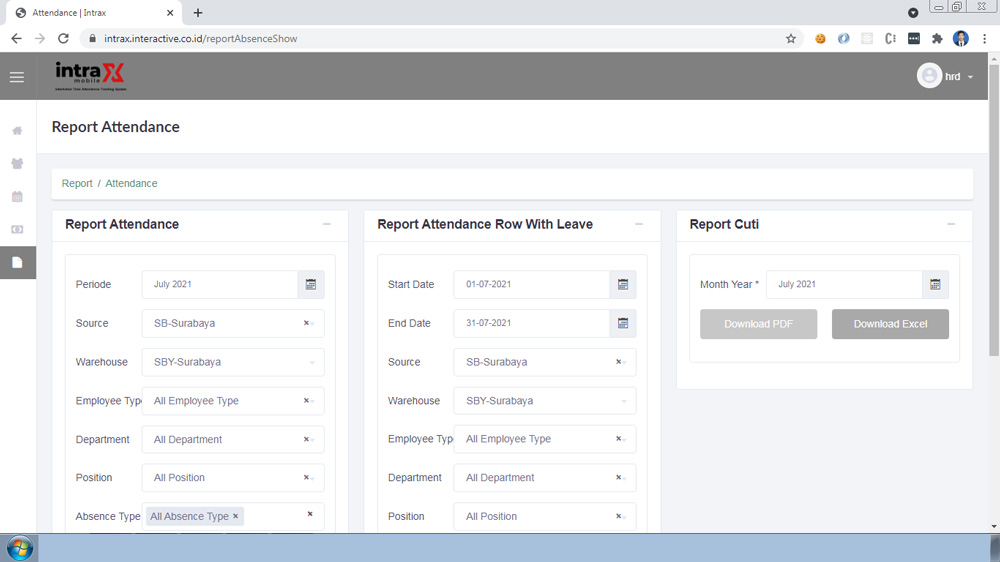This screenshot has height=562, width=1000.
Task: Open Warehouse dropdown in Report Attendance
Action: pos(233,362)
